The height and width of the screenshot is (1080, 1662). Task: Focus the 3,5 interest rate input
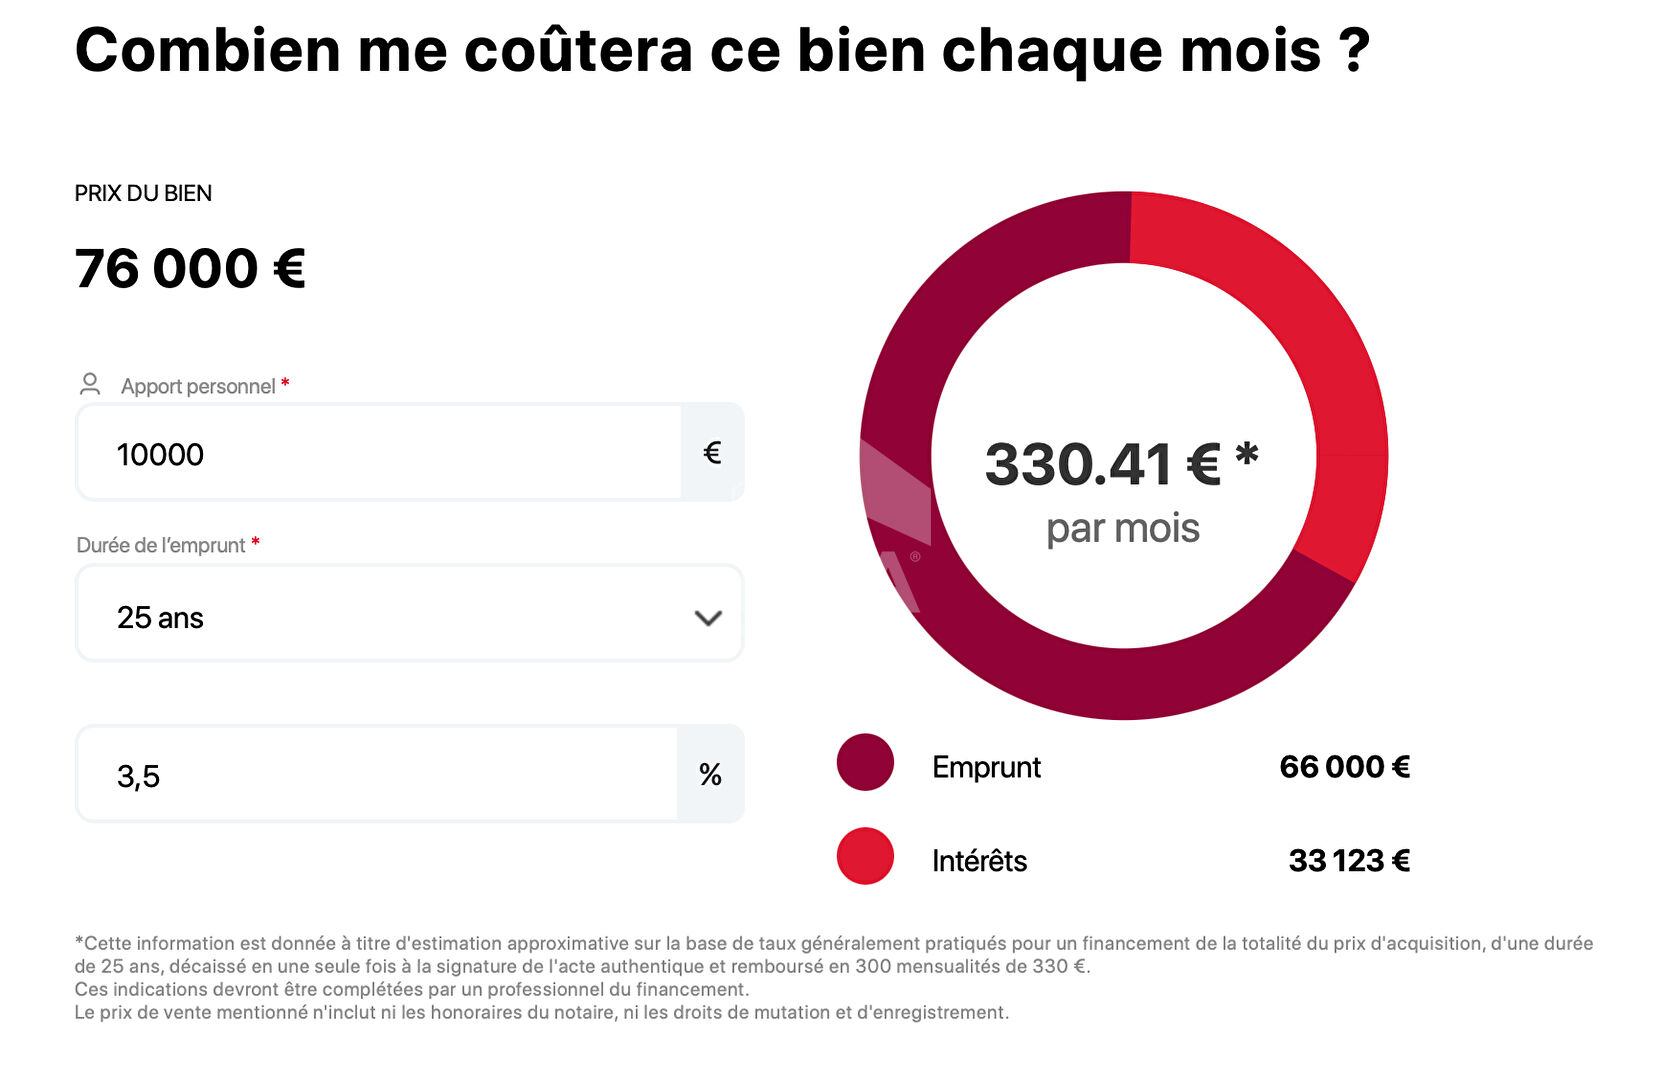(x=378, y=775)
